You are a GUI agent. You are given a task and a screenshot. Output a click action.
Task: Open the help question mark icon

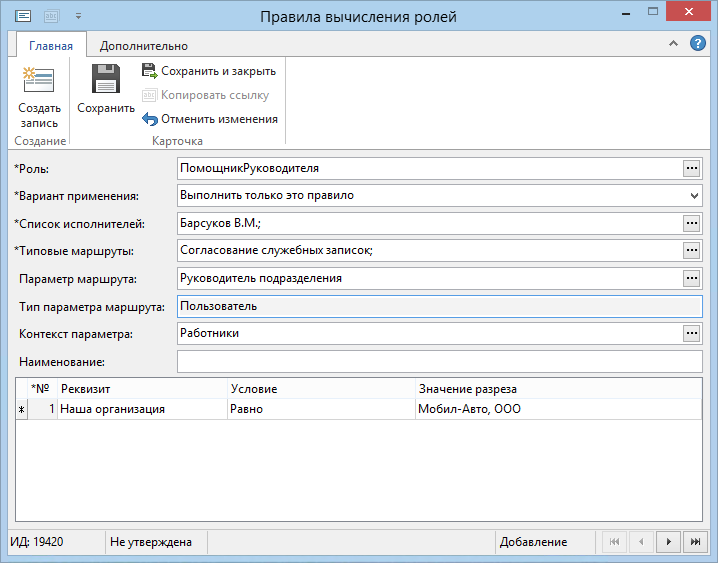(698, 44)
